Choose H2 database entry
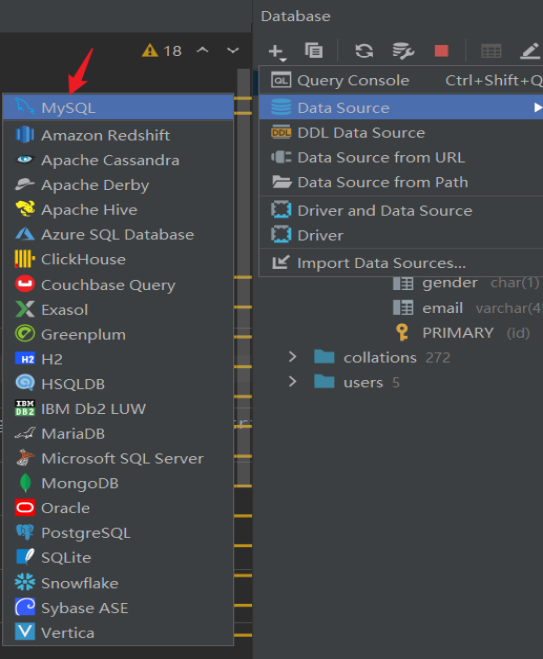Viewport: 543px width, 659px height. 118,359
